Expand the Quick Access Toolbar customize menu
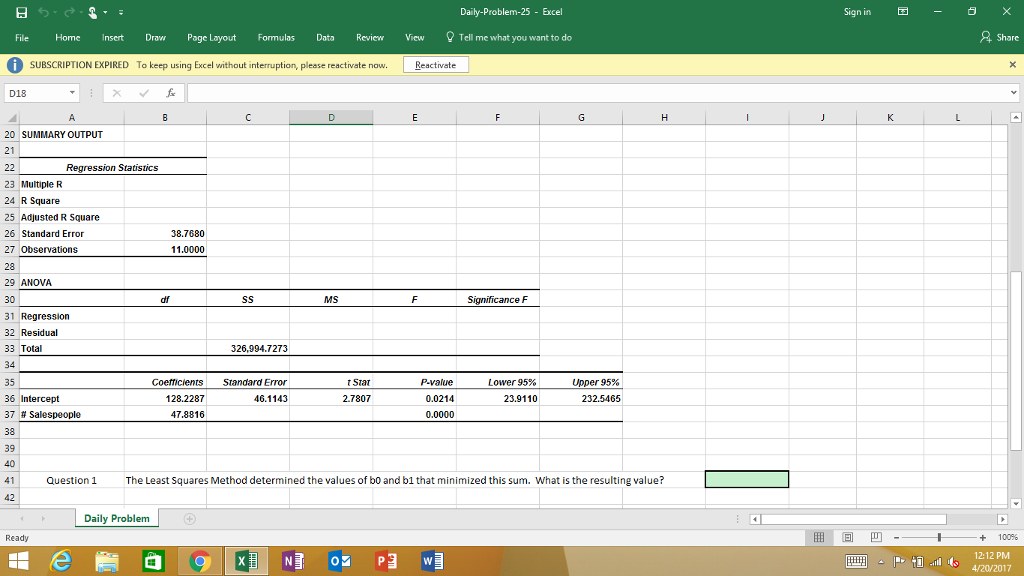Viewport: 1024px width, 576px height. (120, 12)
